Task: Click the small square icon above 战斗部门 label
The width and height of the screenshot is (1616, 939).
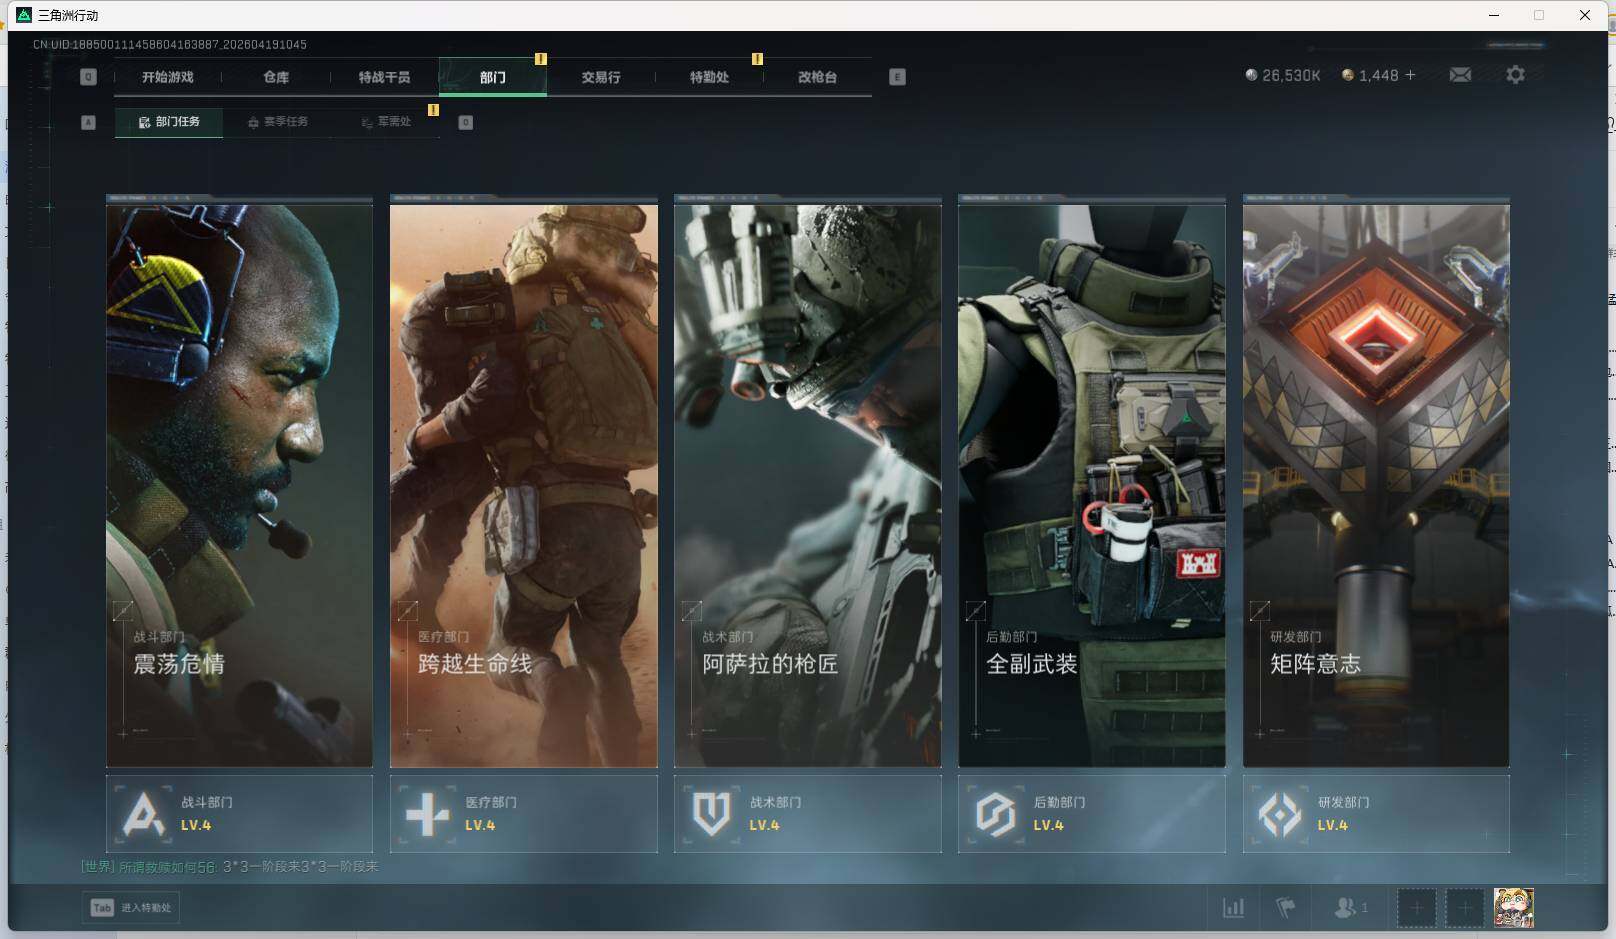Action: pos(123,610)
